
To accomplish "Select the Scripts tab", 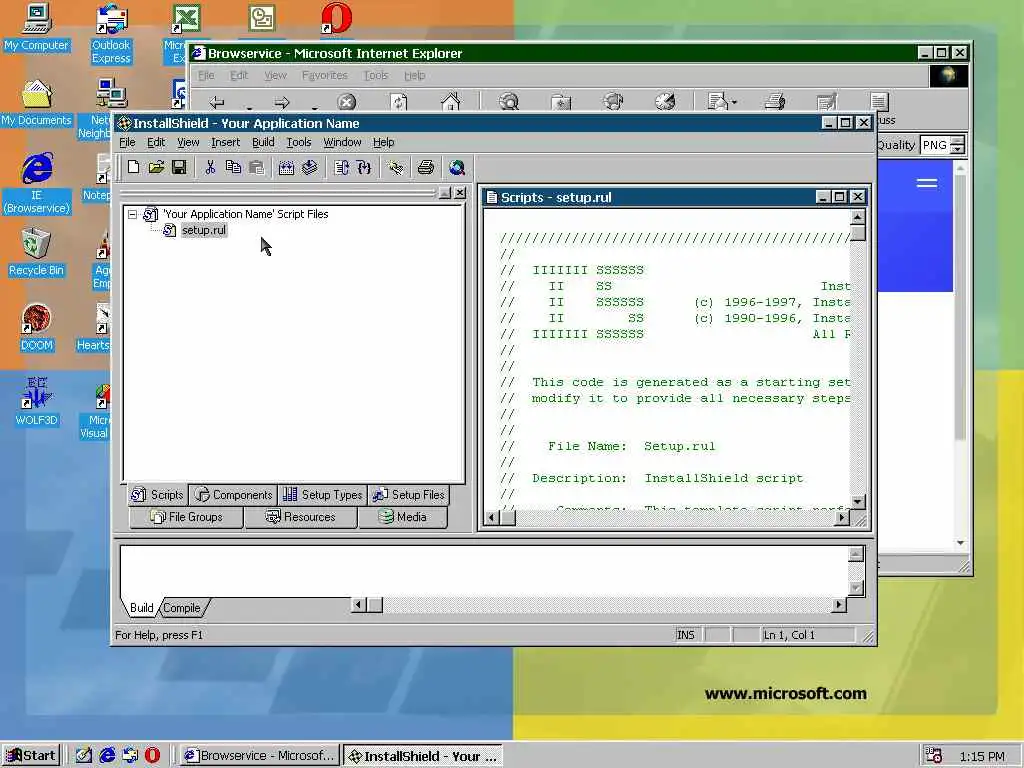I will coord(157,495).
